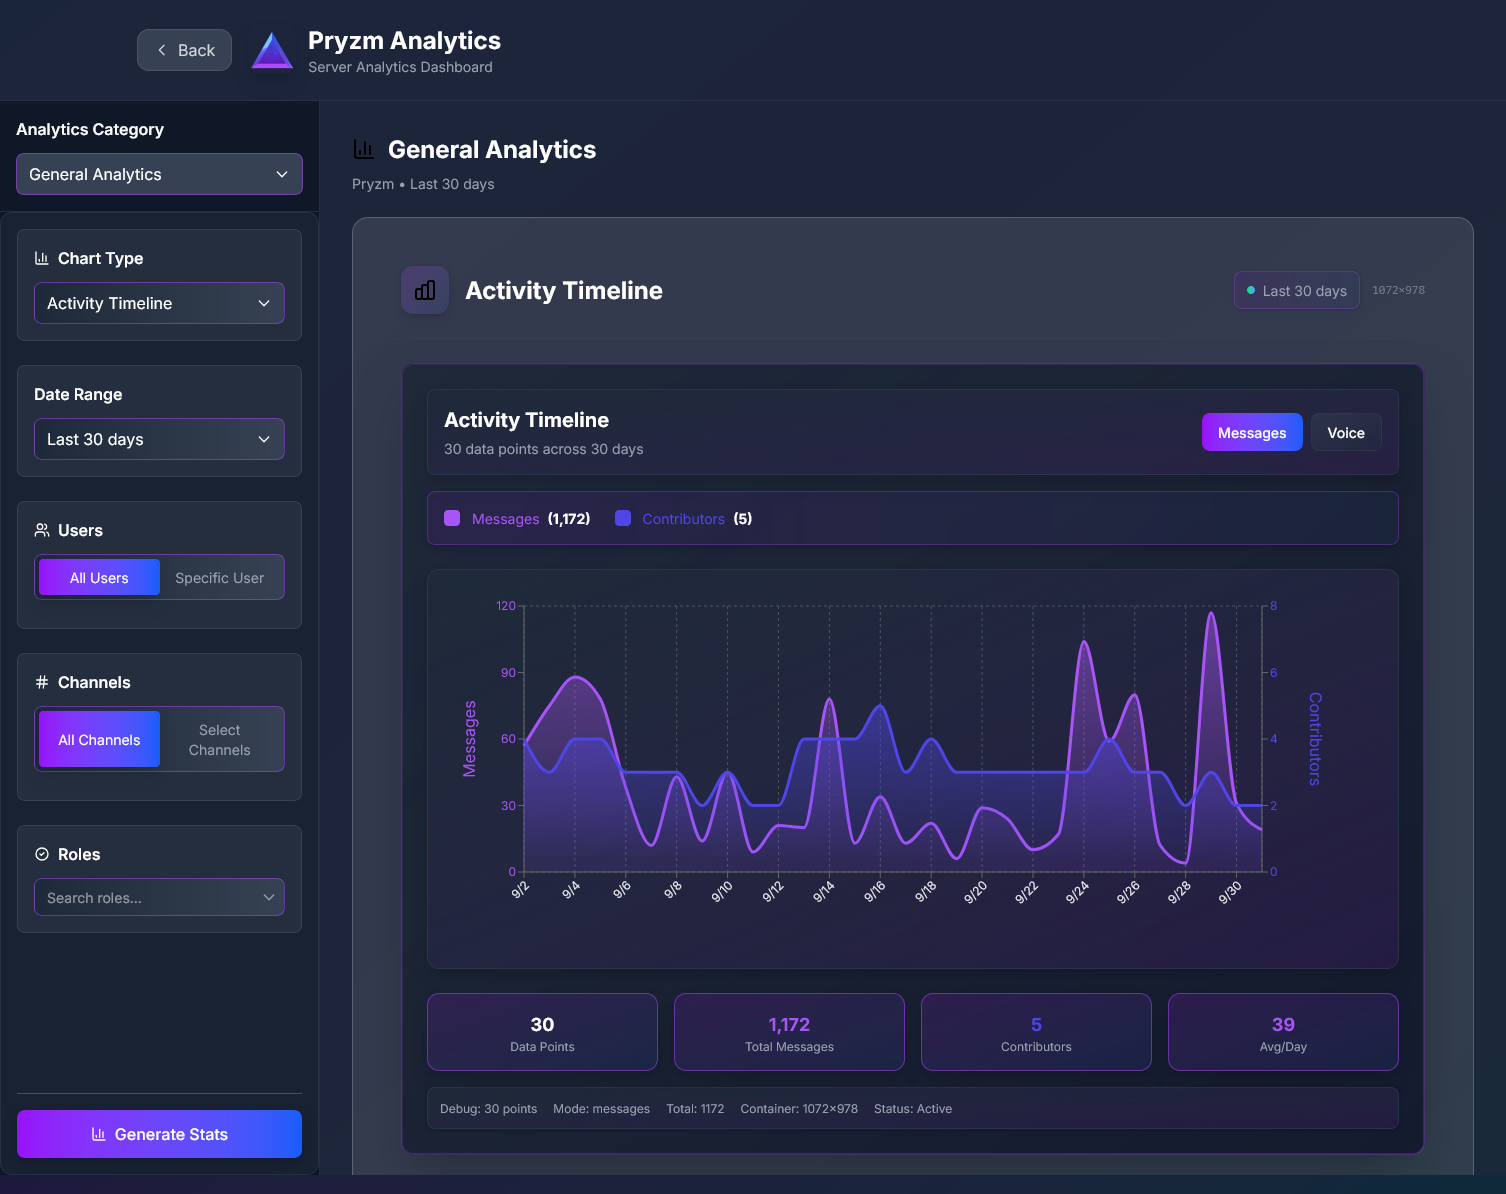Click the Back button
1506x1194 pixels.
[184, 49]
